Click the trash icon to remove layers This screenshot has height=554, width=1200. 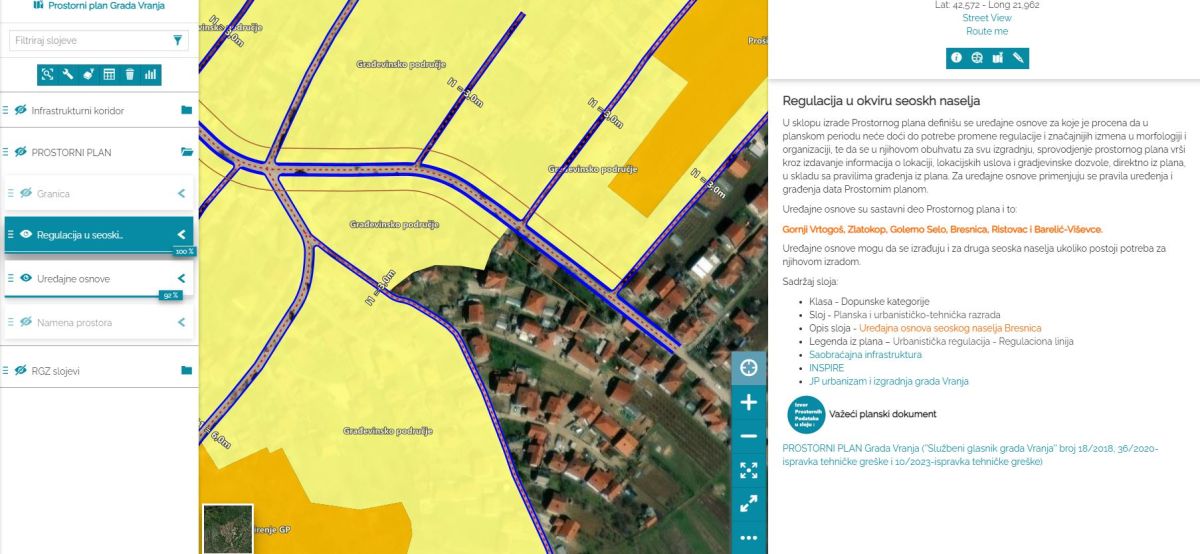130,74
